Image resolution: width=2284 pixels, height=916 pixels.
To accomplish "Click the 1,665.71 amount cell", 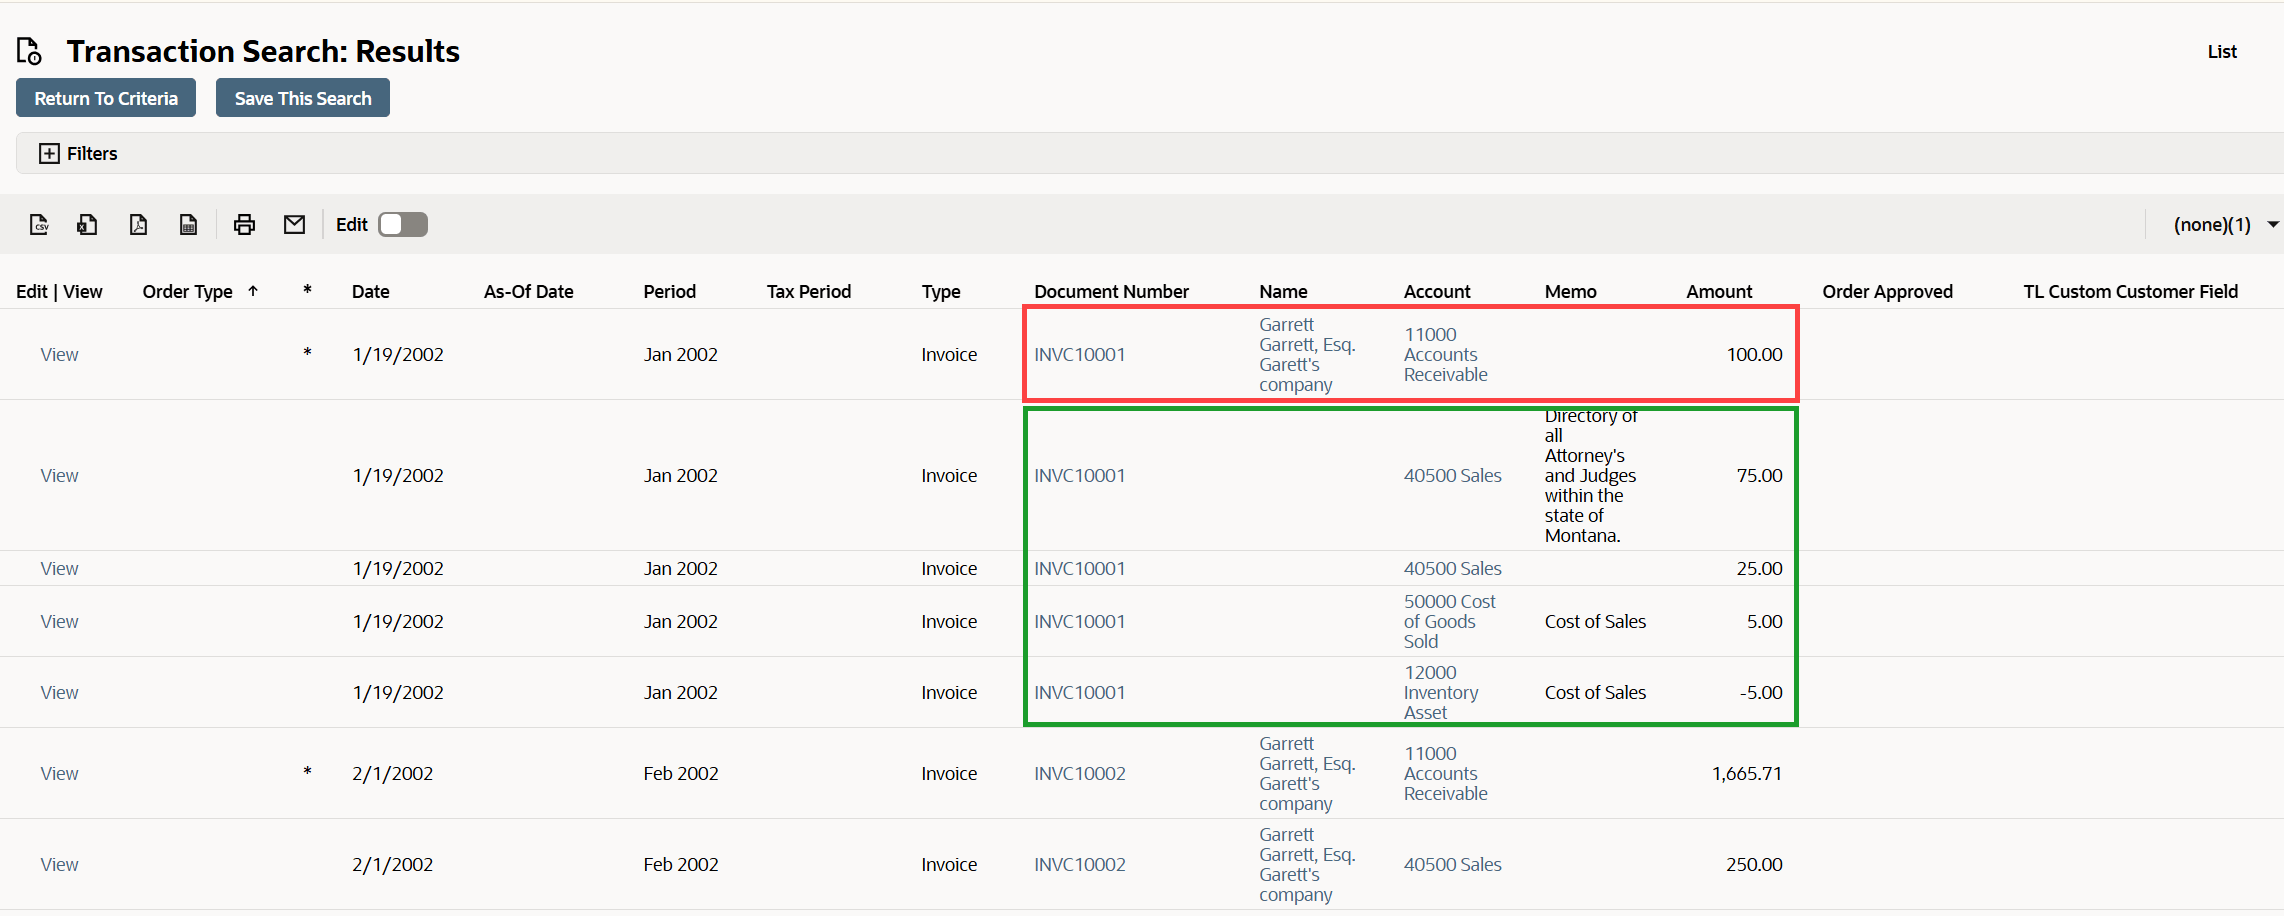I will [x=1747, y=774].
